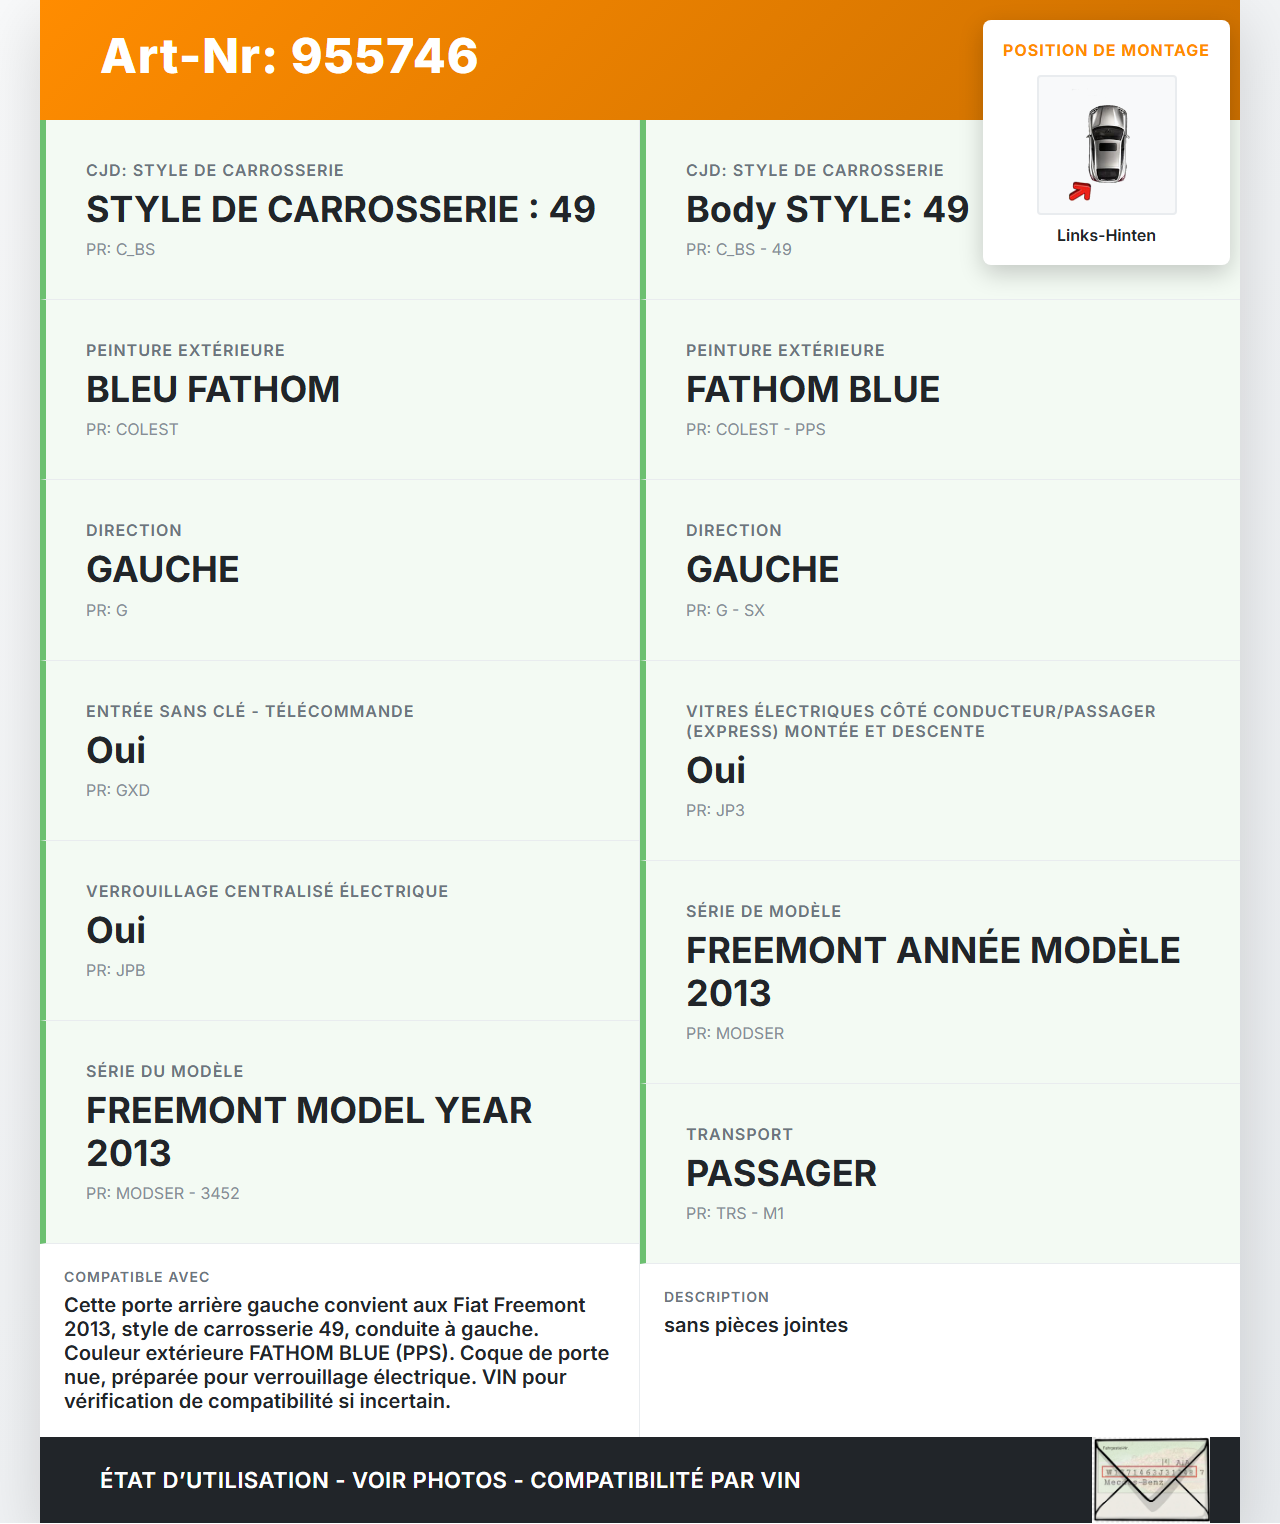Click the Entrée sans clé Oui value
The image size is (1280, 1524).
[116, 751]
